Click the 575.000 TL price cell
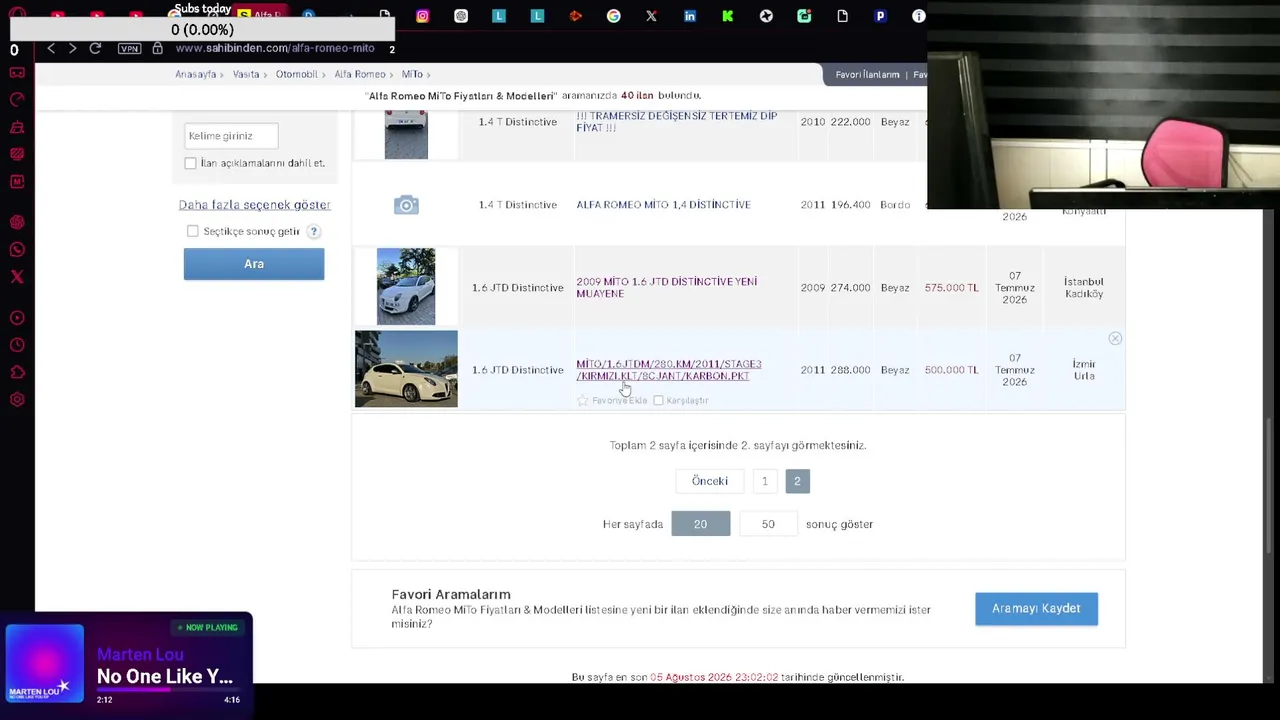This screenshot has width=1280, height=720. [951, 288]
